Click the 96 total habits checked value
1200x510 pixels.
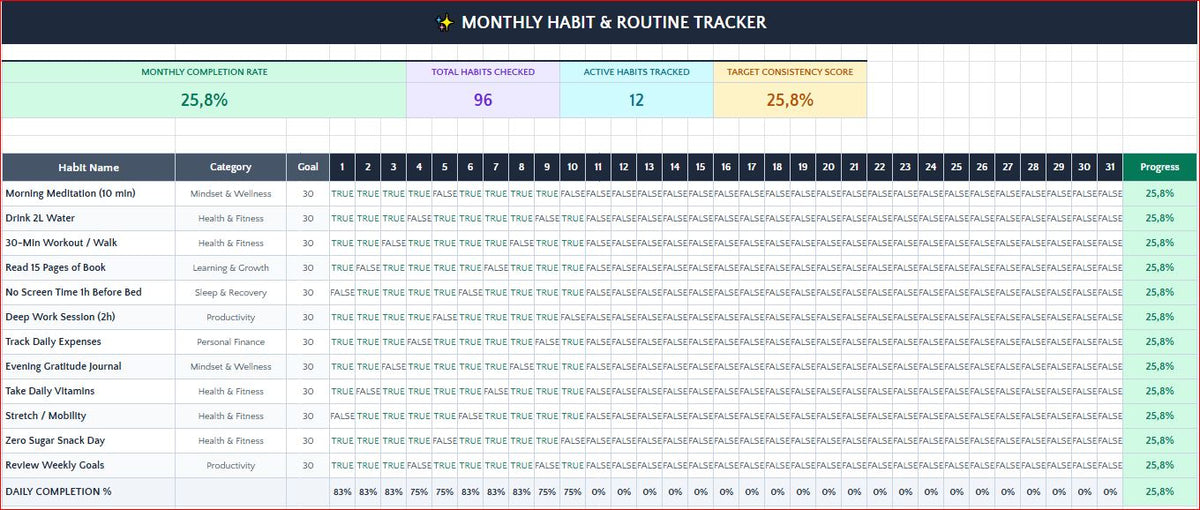tap(483, 100)
